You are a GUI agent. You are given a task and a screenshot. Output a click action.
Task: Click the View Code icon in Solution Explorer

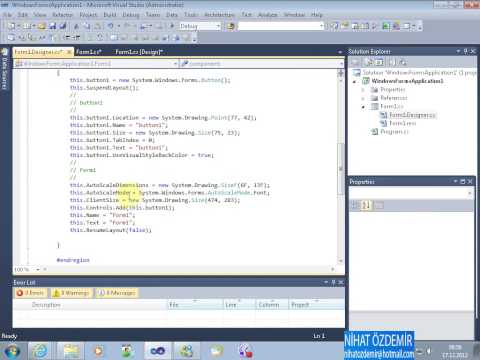(392, 62)
